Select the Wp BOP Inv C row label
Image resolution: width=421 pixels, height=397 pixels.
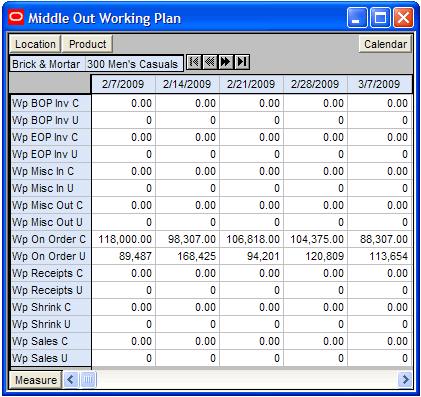point(51,103)
